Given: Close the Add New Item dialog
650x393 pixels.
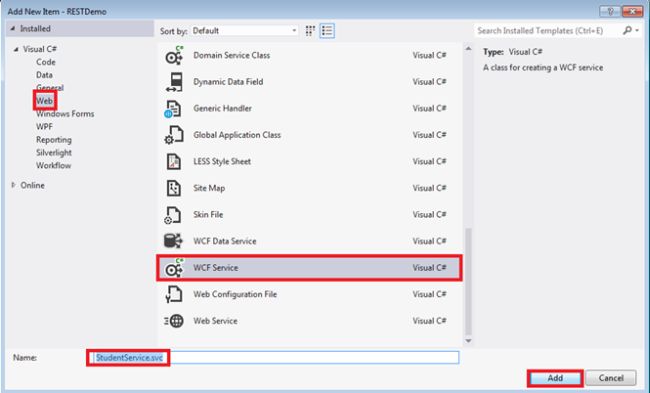Looking at the screenshot, I should point(632,11).
